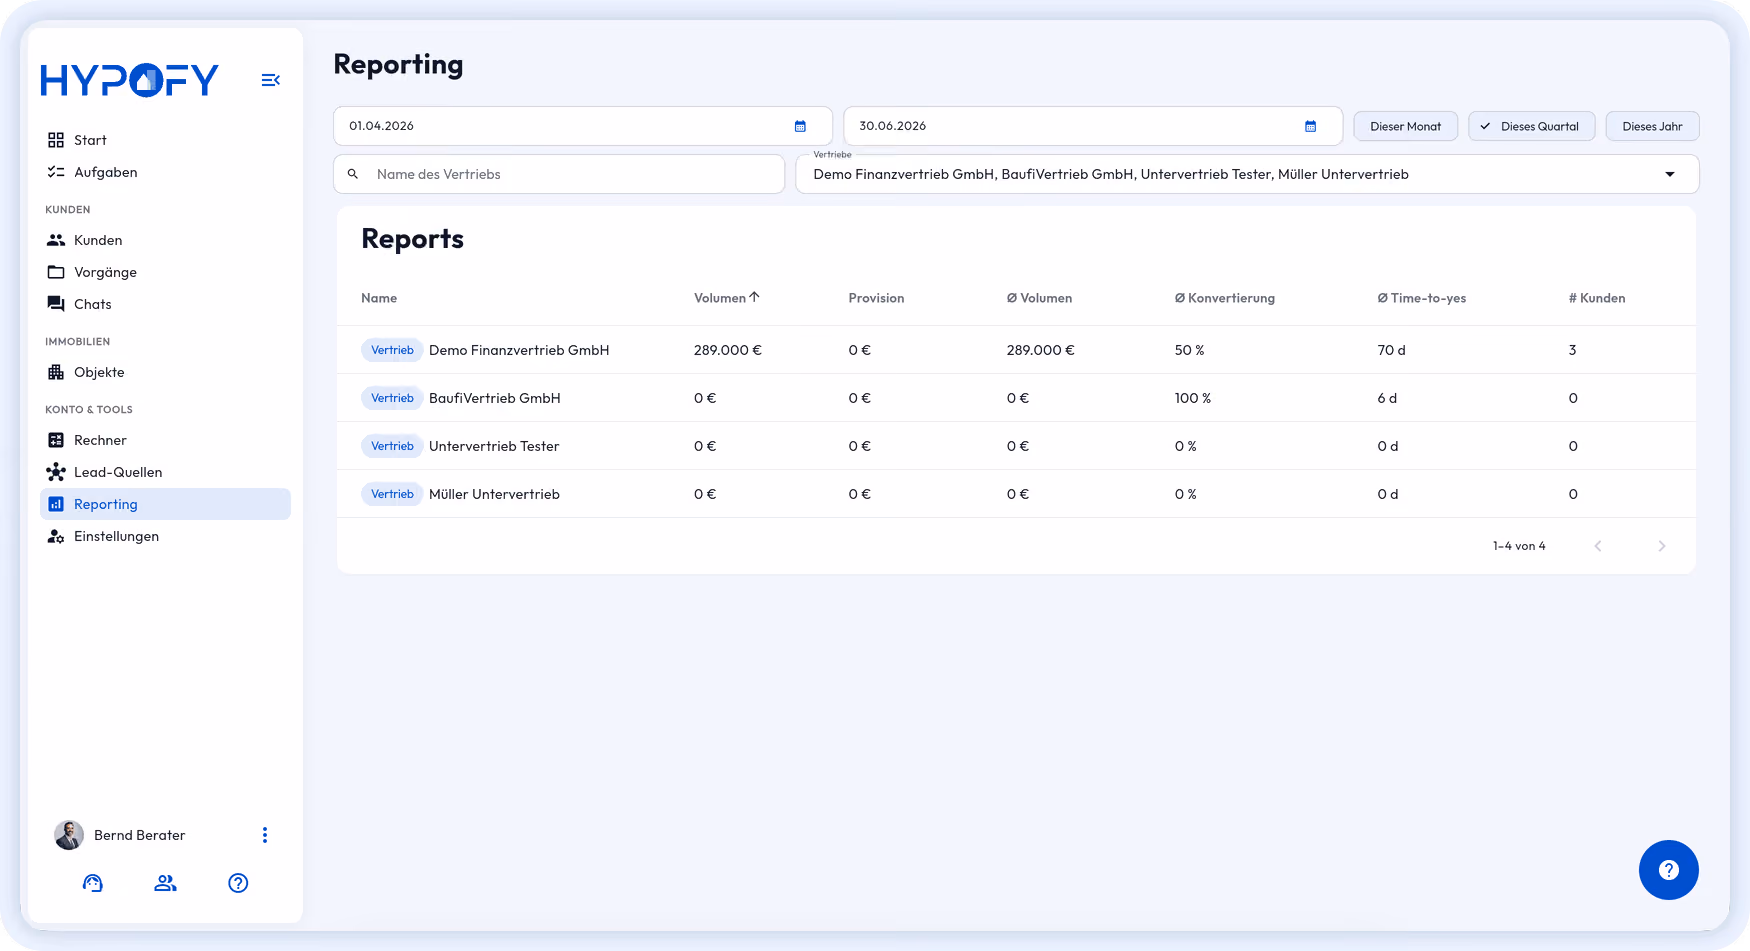Open Chats from sidebar
This screenshot has height=951, width=1750.
coord(165,304)
